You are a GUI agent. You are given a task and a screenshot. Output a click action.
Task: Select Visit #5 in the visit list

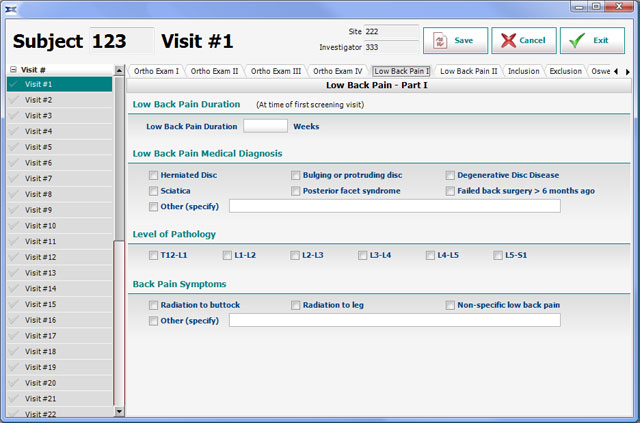(x=40, y=147)
